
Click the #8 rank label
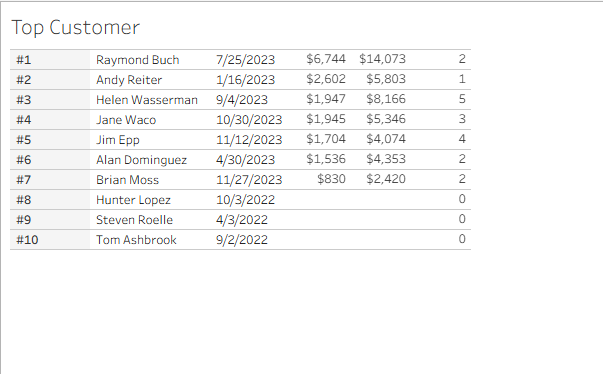23,200
